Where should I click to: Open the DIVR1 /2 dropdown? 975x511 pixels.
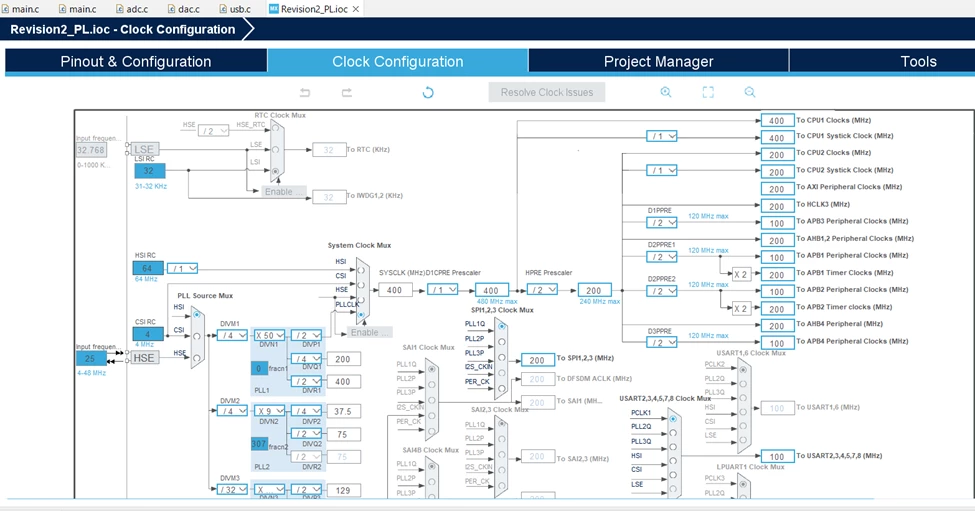307,381
